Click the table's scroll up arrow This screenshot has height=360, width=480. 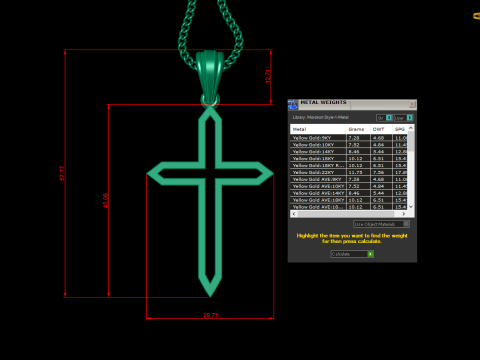pyautogui.click(x=411, y=128)
